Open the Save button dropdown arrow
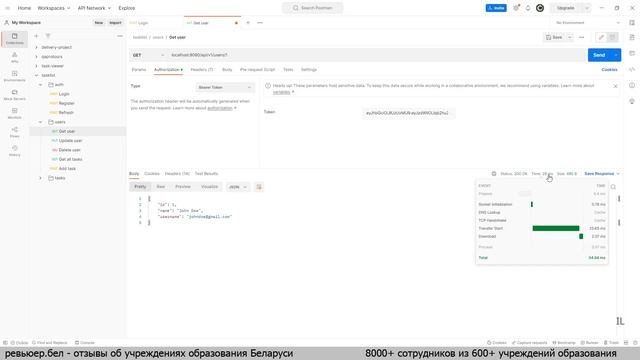Viewport: 640px width, 360px height. (570, 37)
